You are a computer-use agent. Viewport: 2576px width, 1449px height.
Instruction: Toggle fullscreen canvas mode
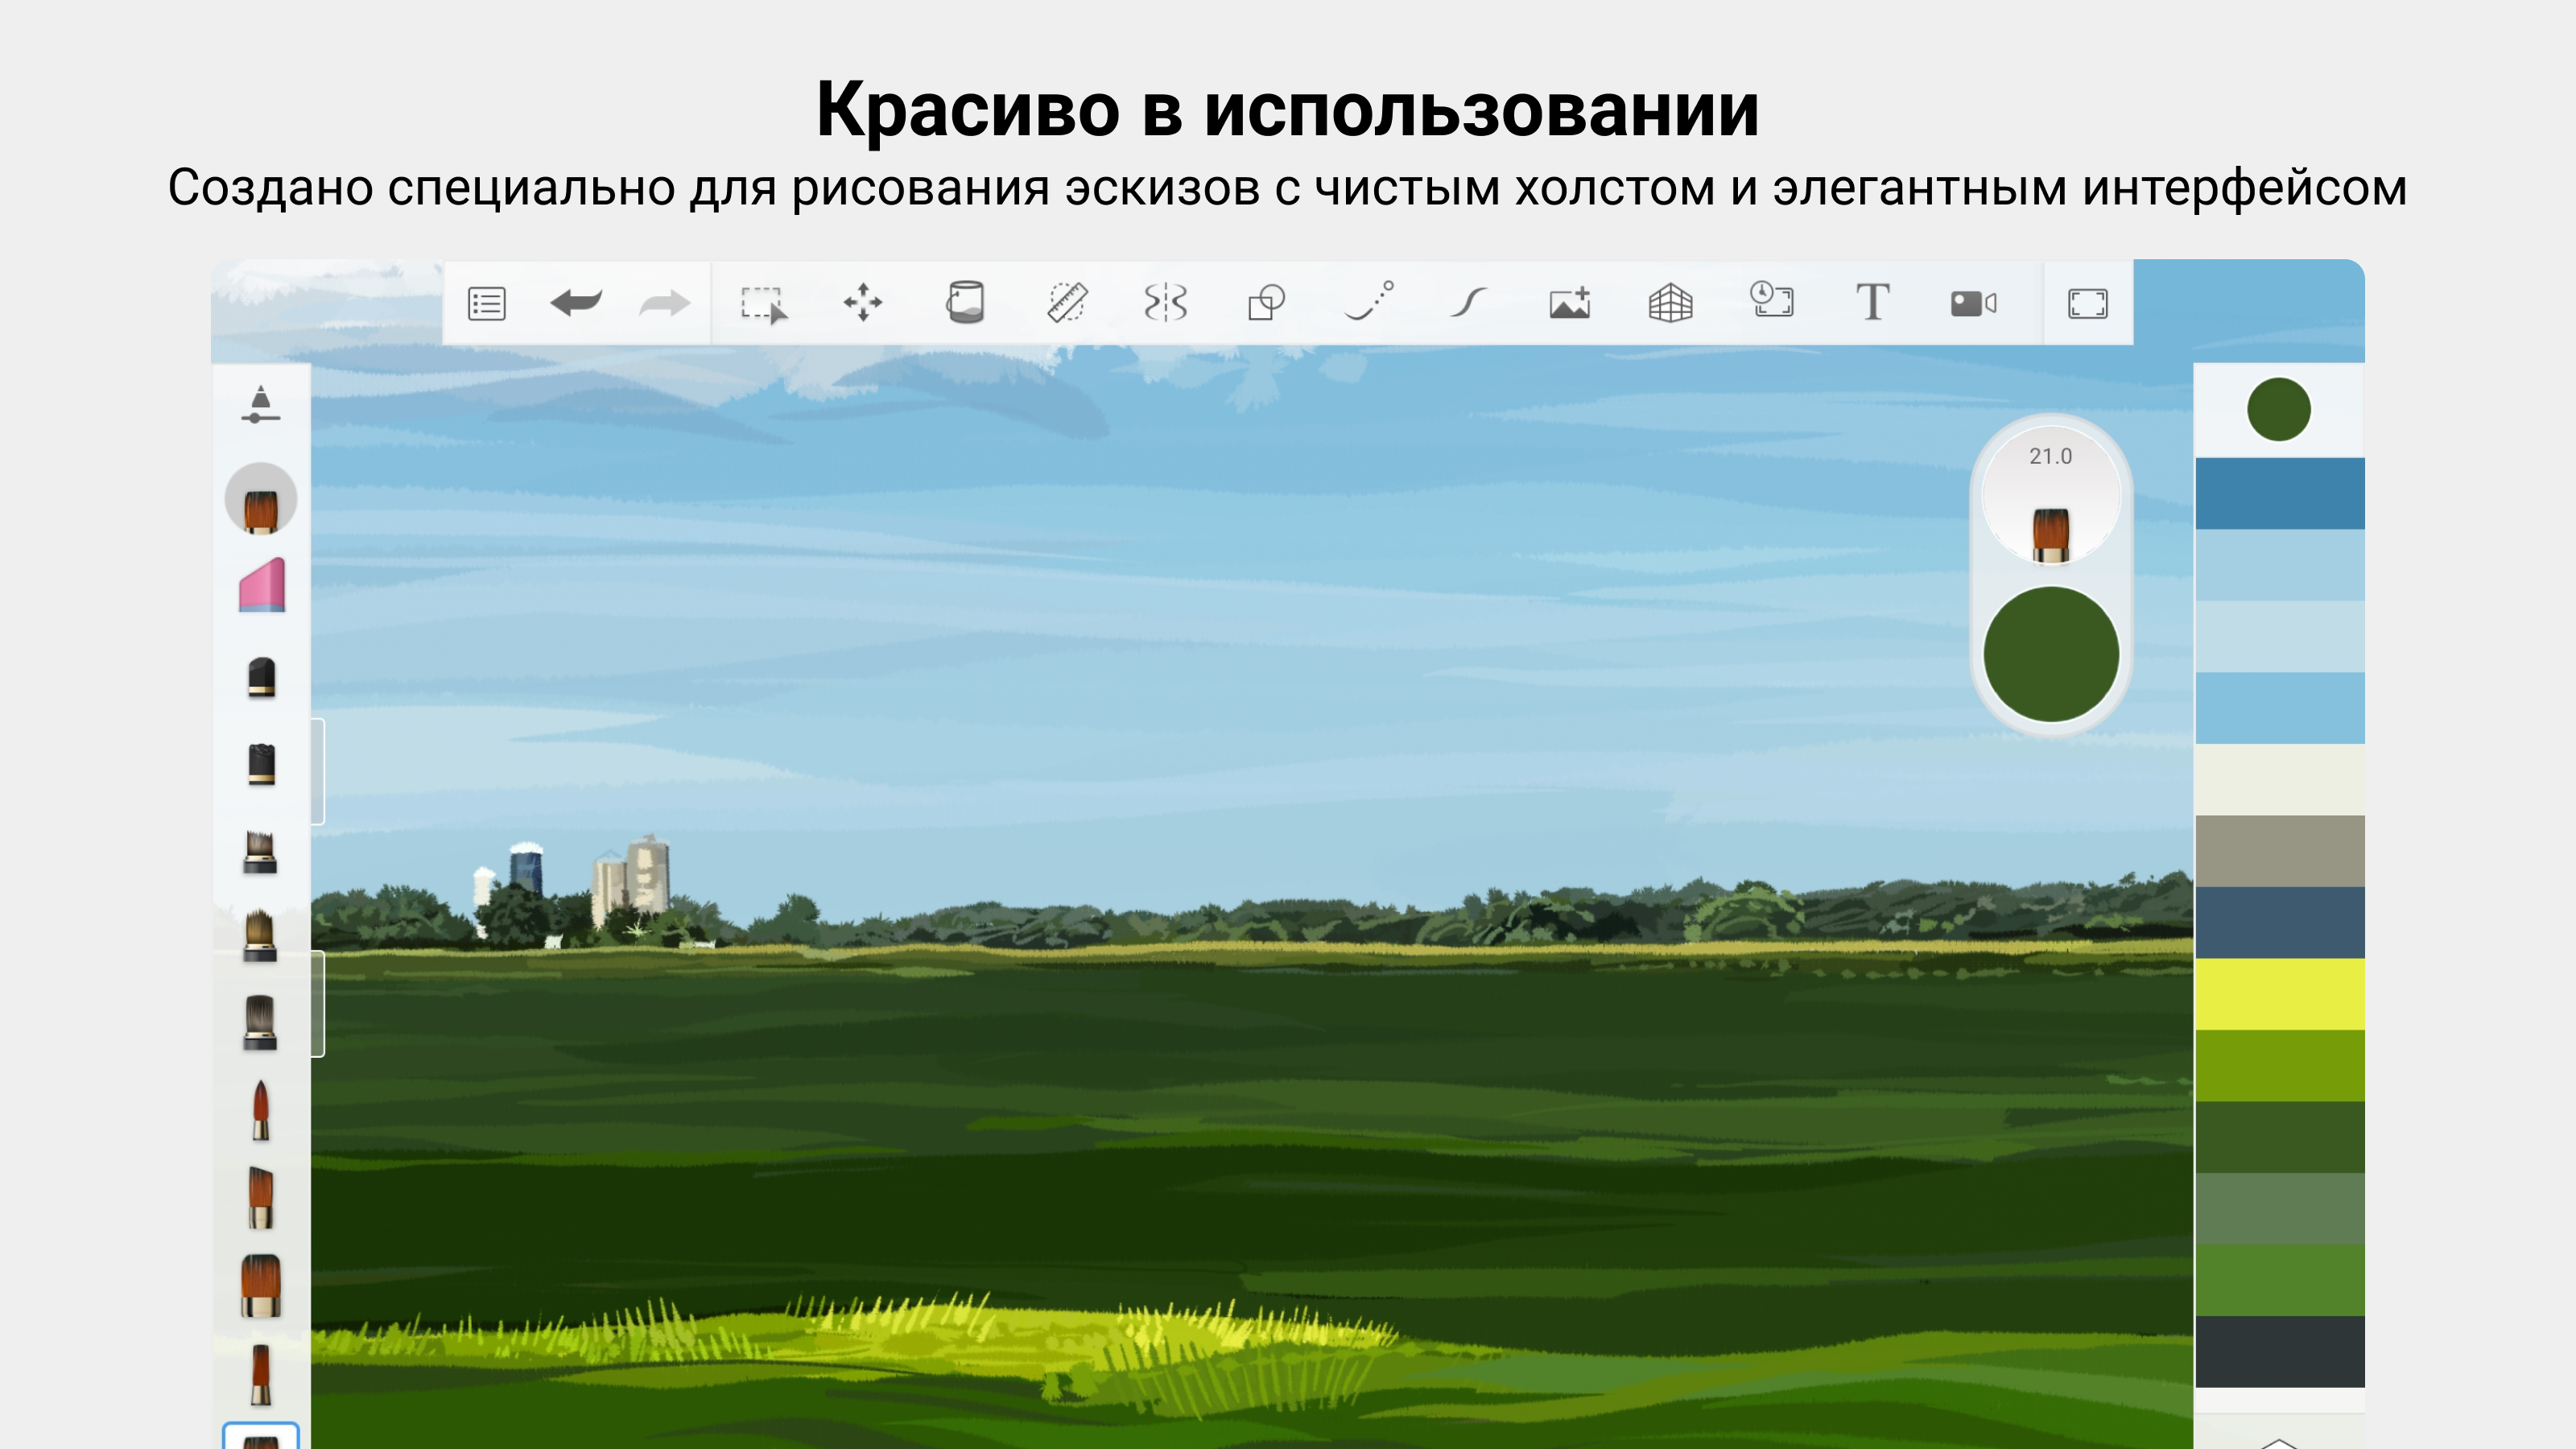point(2088,303)
